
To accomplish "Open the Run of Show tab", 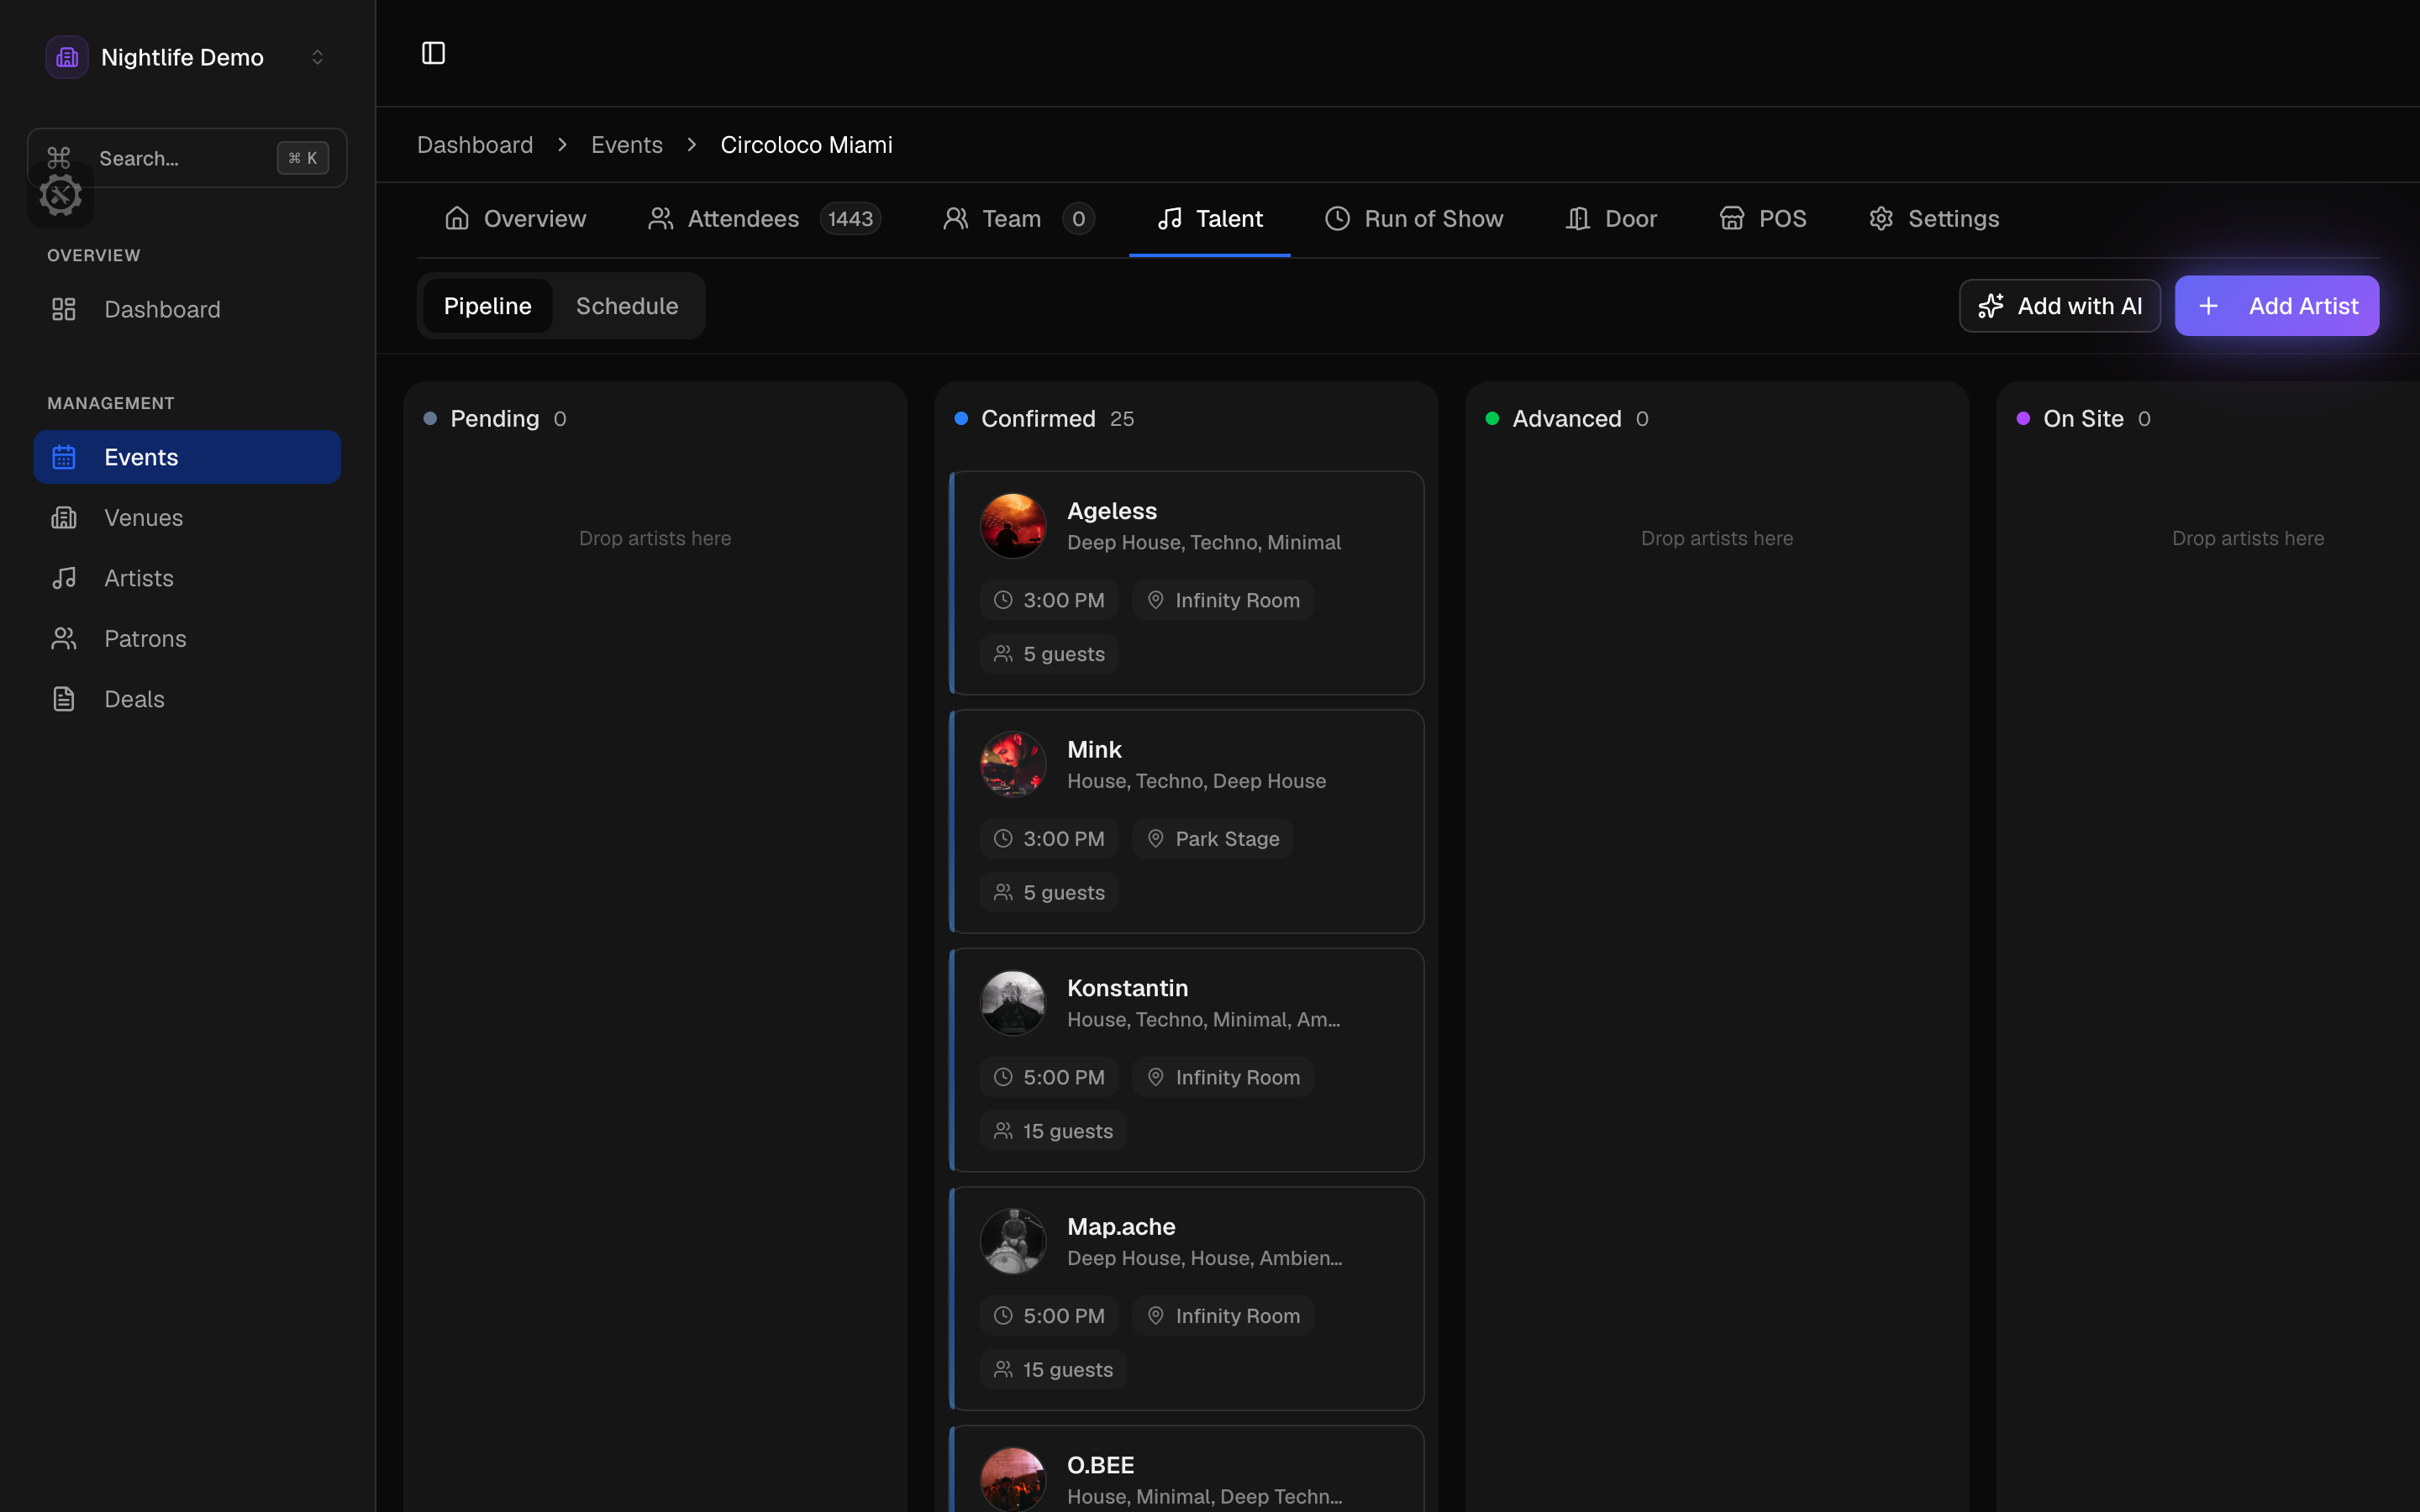I will point(1414,218).
